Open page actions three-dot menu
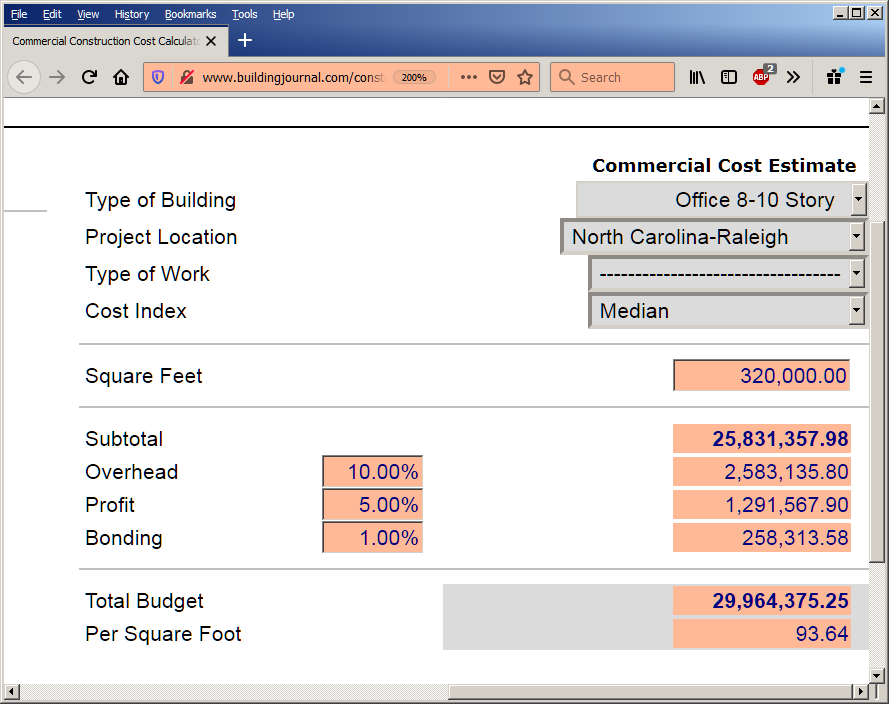The height and width of the screenshot is (704, 889). point(468,77)
